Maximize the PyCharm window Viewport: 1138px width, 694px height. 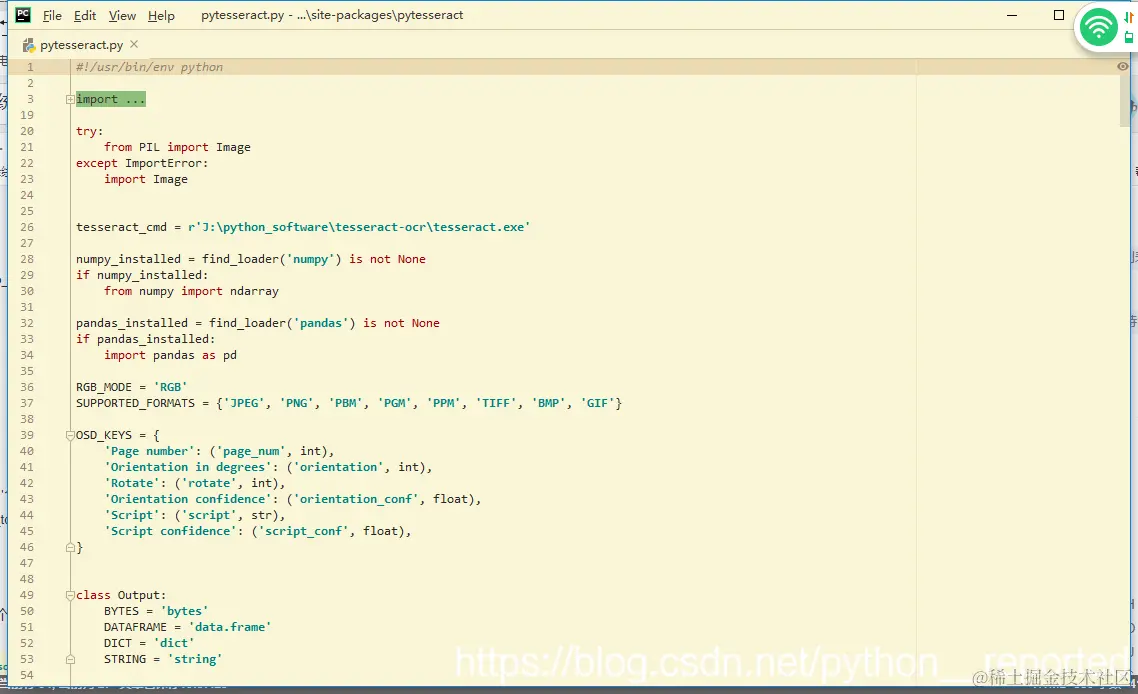click(1059, 15)
